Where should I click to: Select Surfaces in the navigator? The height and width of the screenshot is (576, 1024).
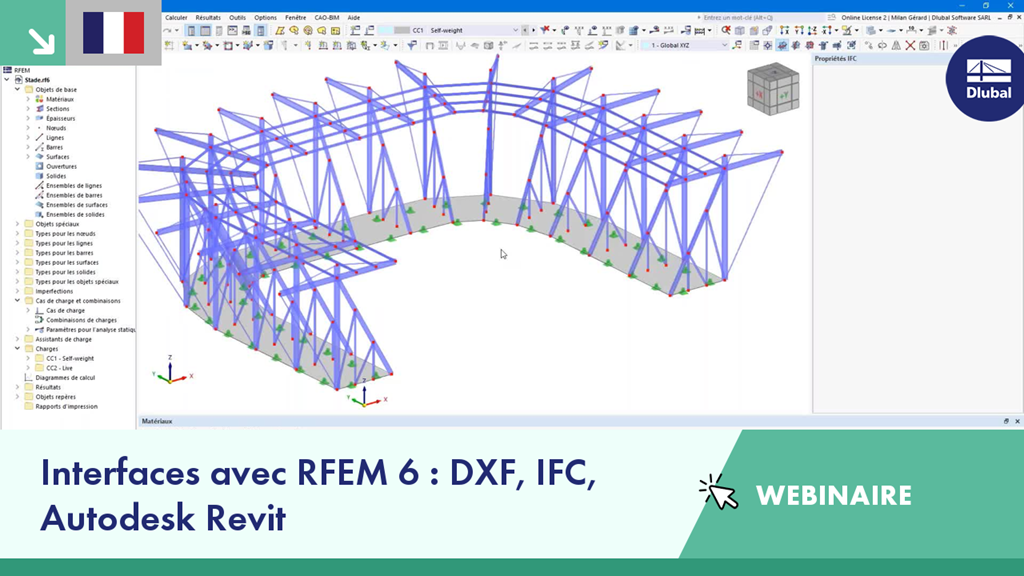click(57, 157)
